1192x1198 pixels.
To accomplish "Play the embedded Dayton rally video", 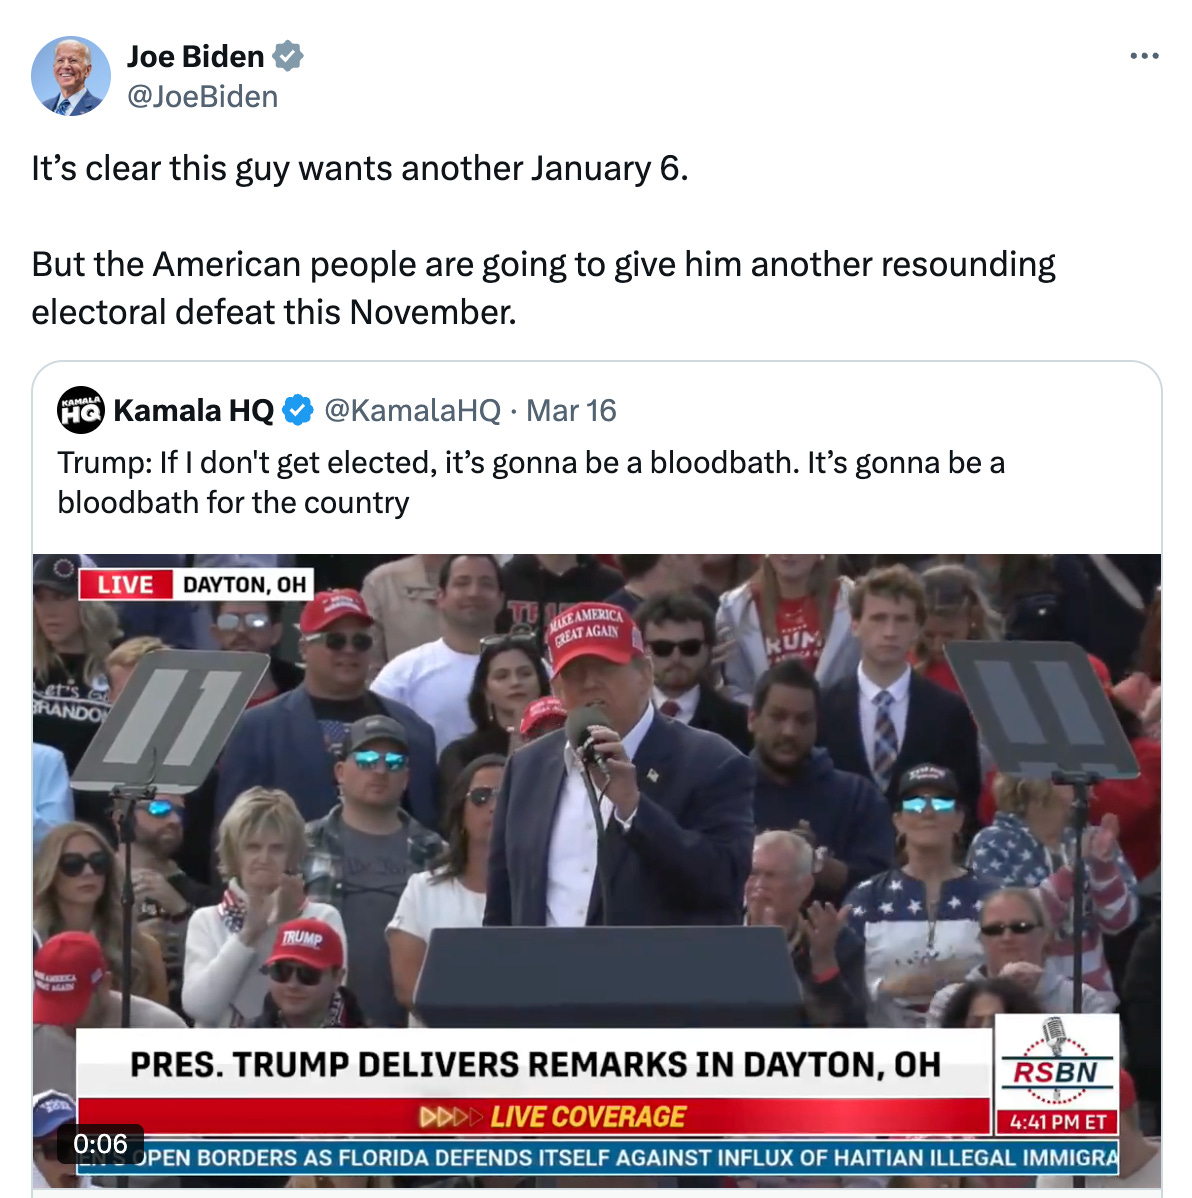I will (597, 870).
